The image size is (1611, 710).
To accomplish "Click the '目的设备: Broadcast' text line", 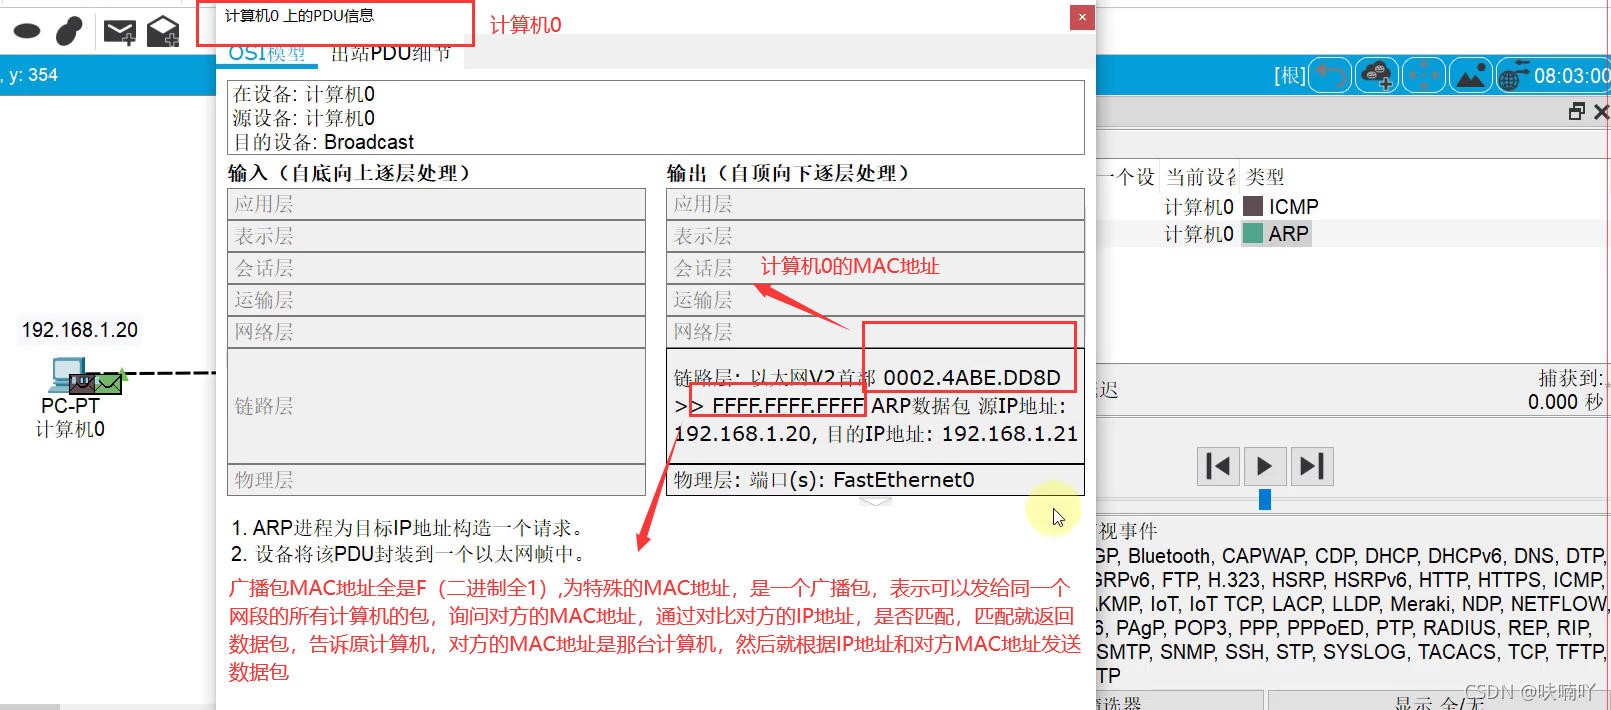I will [x=323, y=142].
